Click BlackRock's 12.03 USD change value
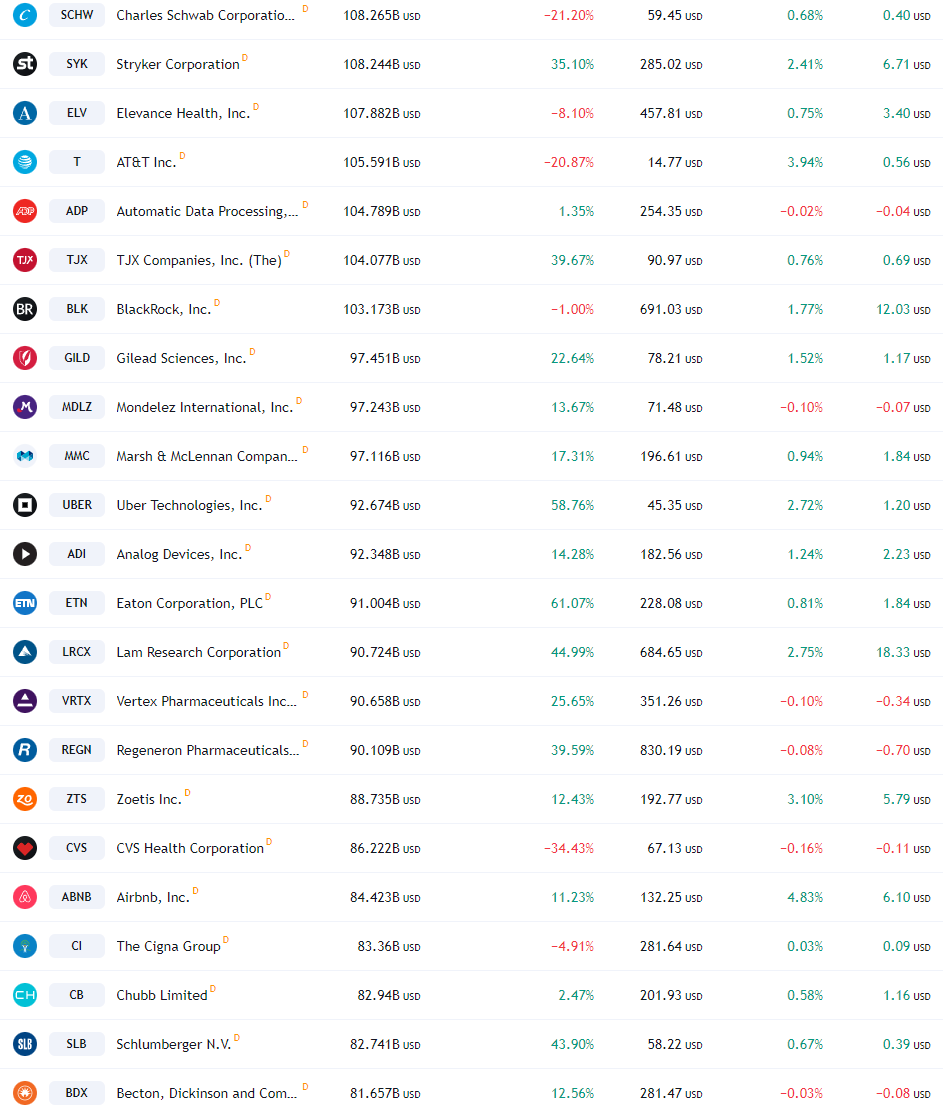The image size is (943, 1106). pyautogui.click(x=903, y=310)
